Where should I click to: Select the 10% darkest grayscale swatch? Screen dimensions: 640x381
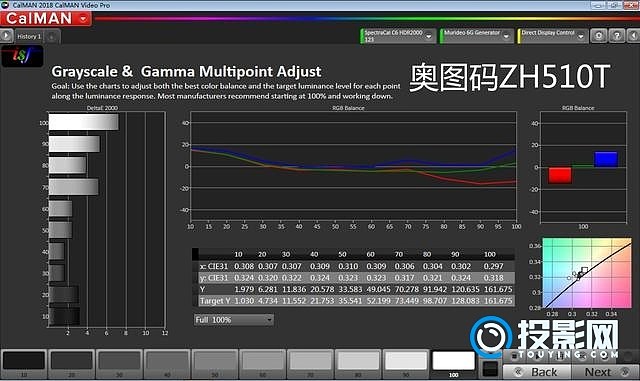click(24, 364)
